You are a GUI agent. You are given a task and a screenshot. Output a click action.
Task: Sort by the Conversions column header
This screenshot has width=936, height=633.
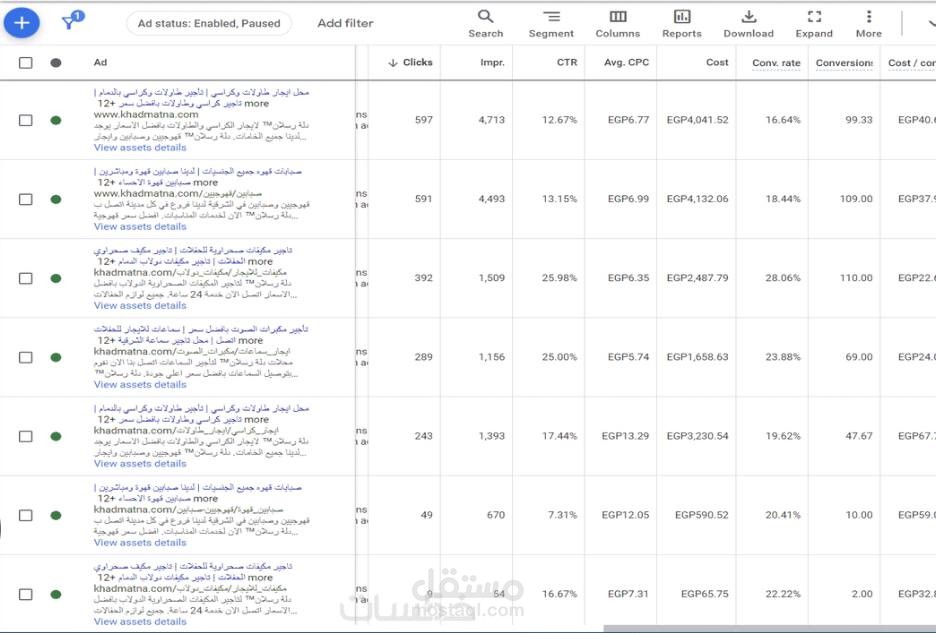coord(844,63)
